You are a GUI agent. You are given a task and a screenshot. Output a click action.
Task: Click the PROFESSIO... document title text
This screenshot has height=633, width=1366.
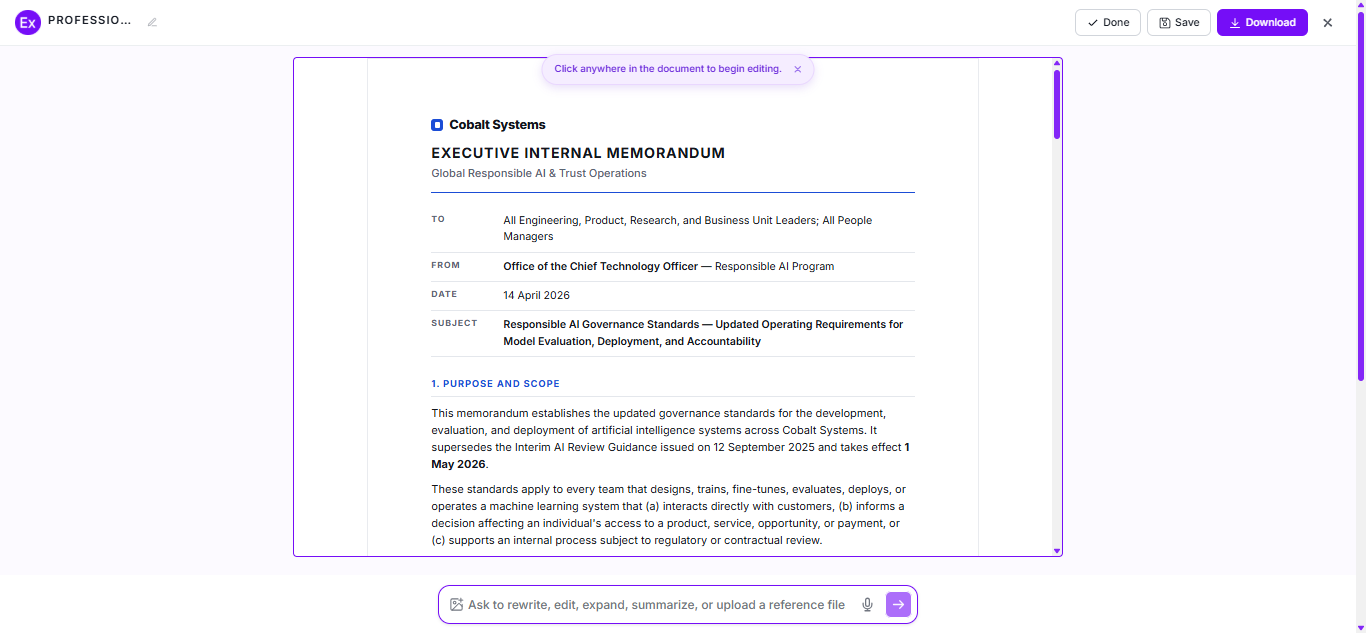(90, 21)
